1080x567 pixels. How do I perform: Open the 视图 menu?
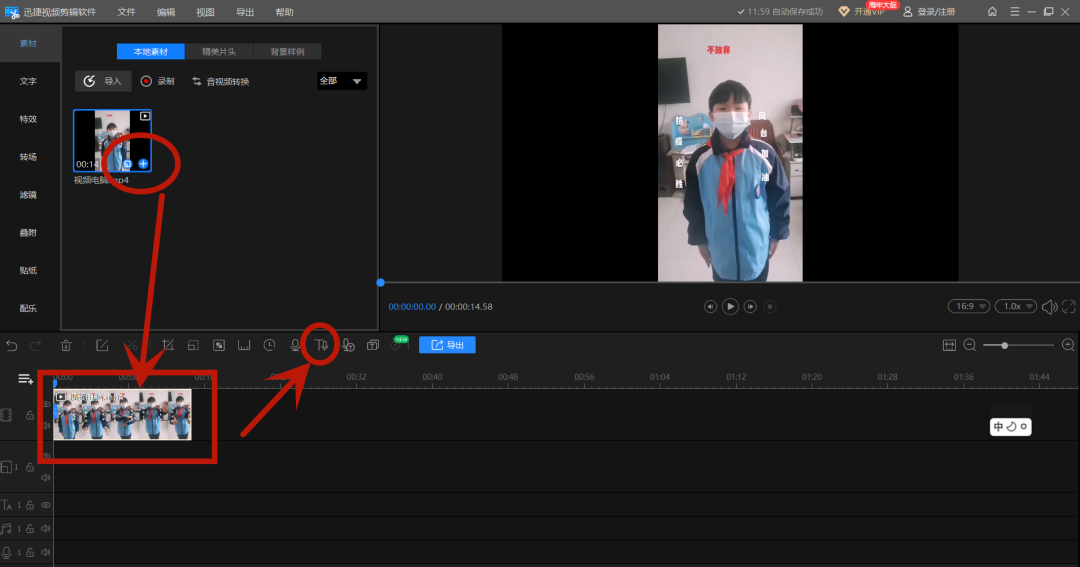click(x=205, y=12)
